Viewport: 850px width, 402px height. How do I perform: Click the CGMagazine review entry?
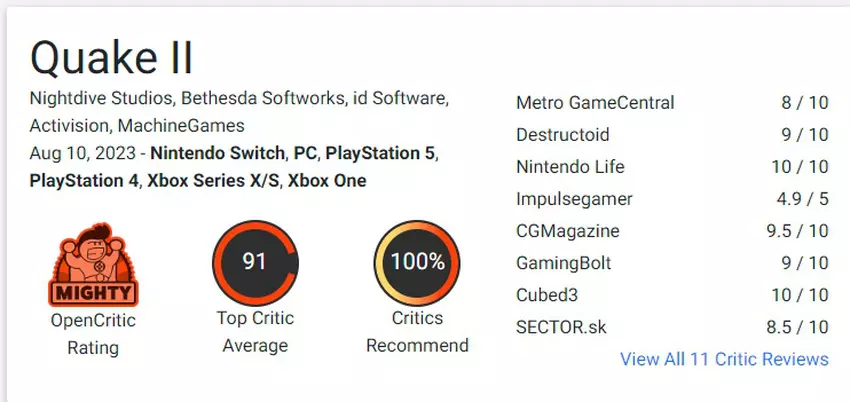[568, 231]
